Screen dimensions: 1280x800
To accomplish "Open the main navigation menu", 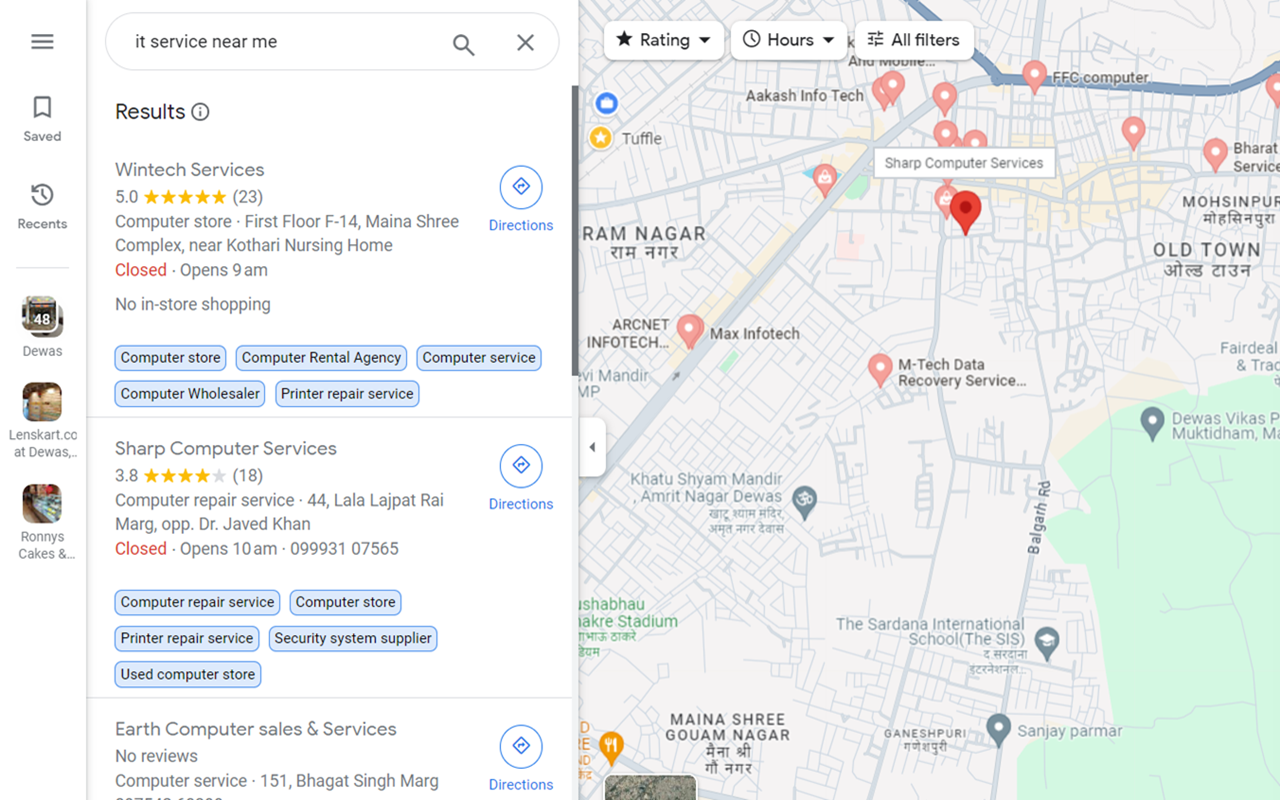I will (42, 41).
